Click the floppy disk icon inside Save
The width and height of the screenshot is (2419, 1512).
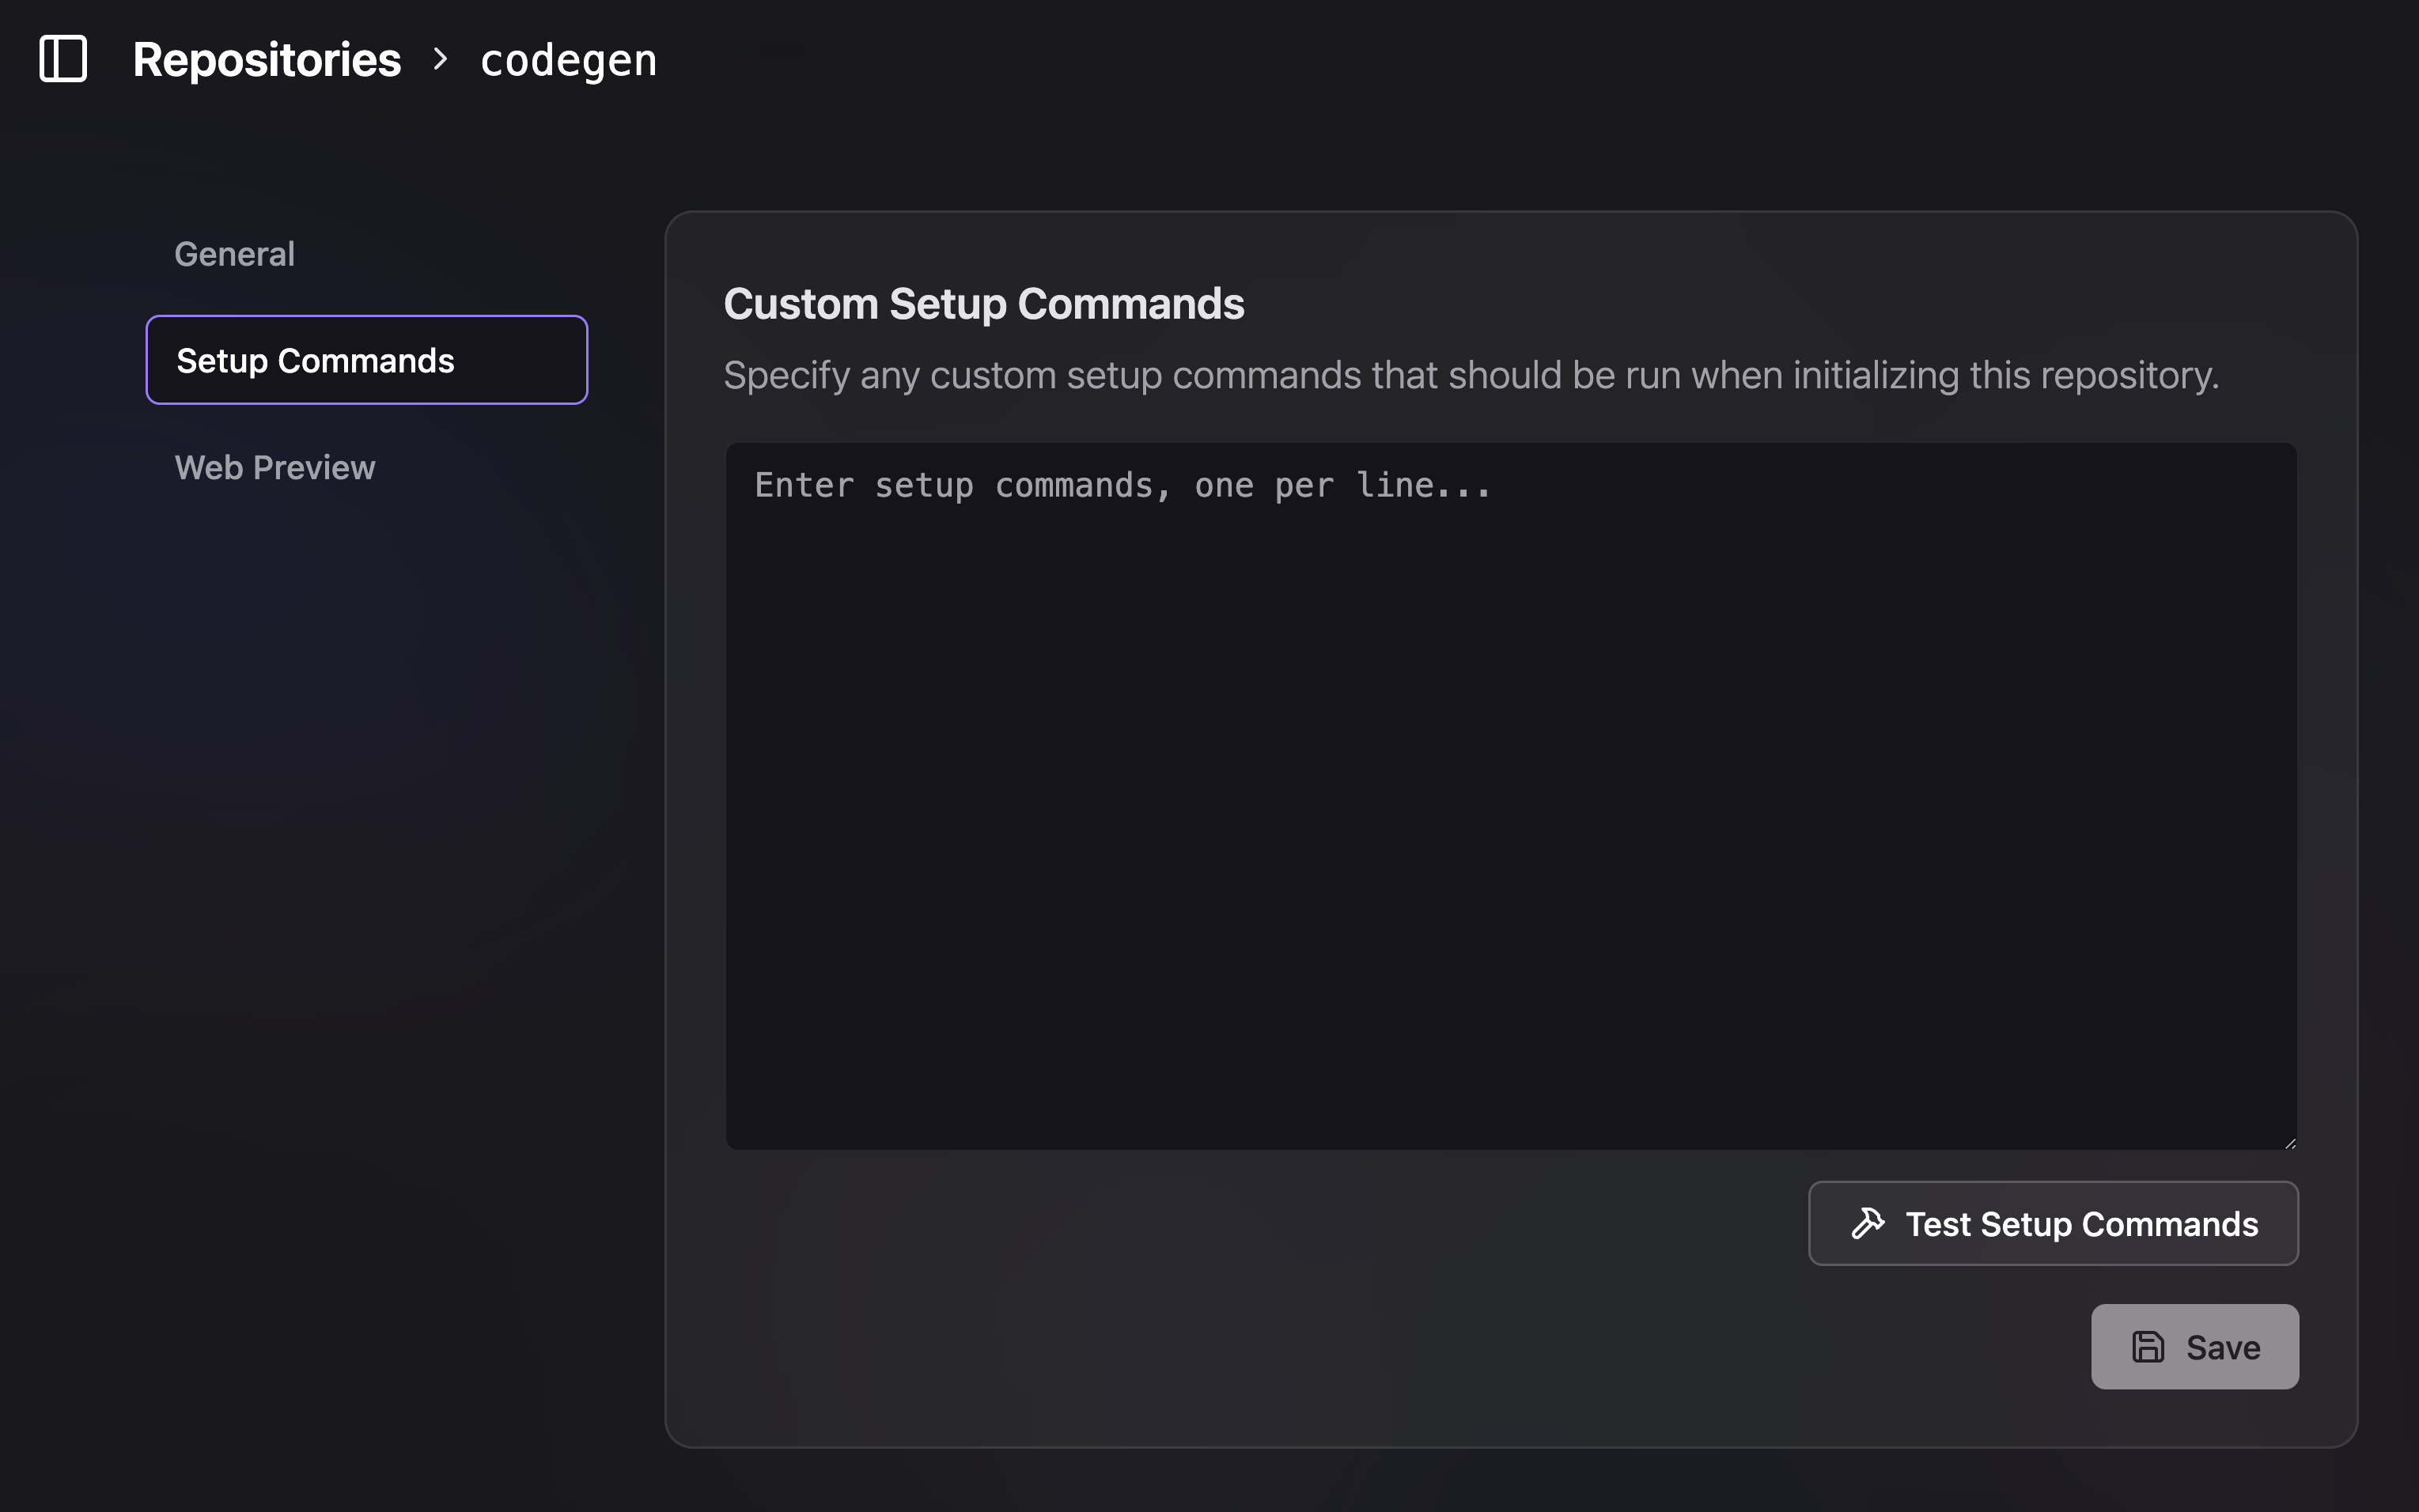pyautogui.click(x=2148, y=1346)
